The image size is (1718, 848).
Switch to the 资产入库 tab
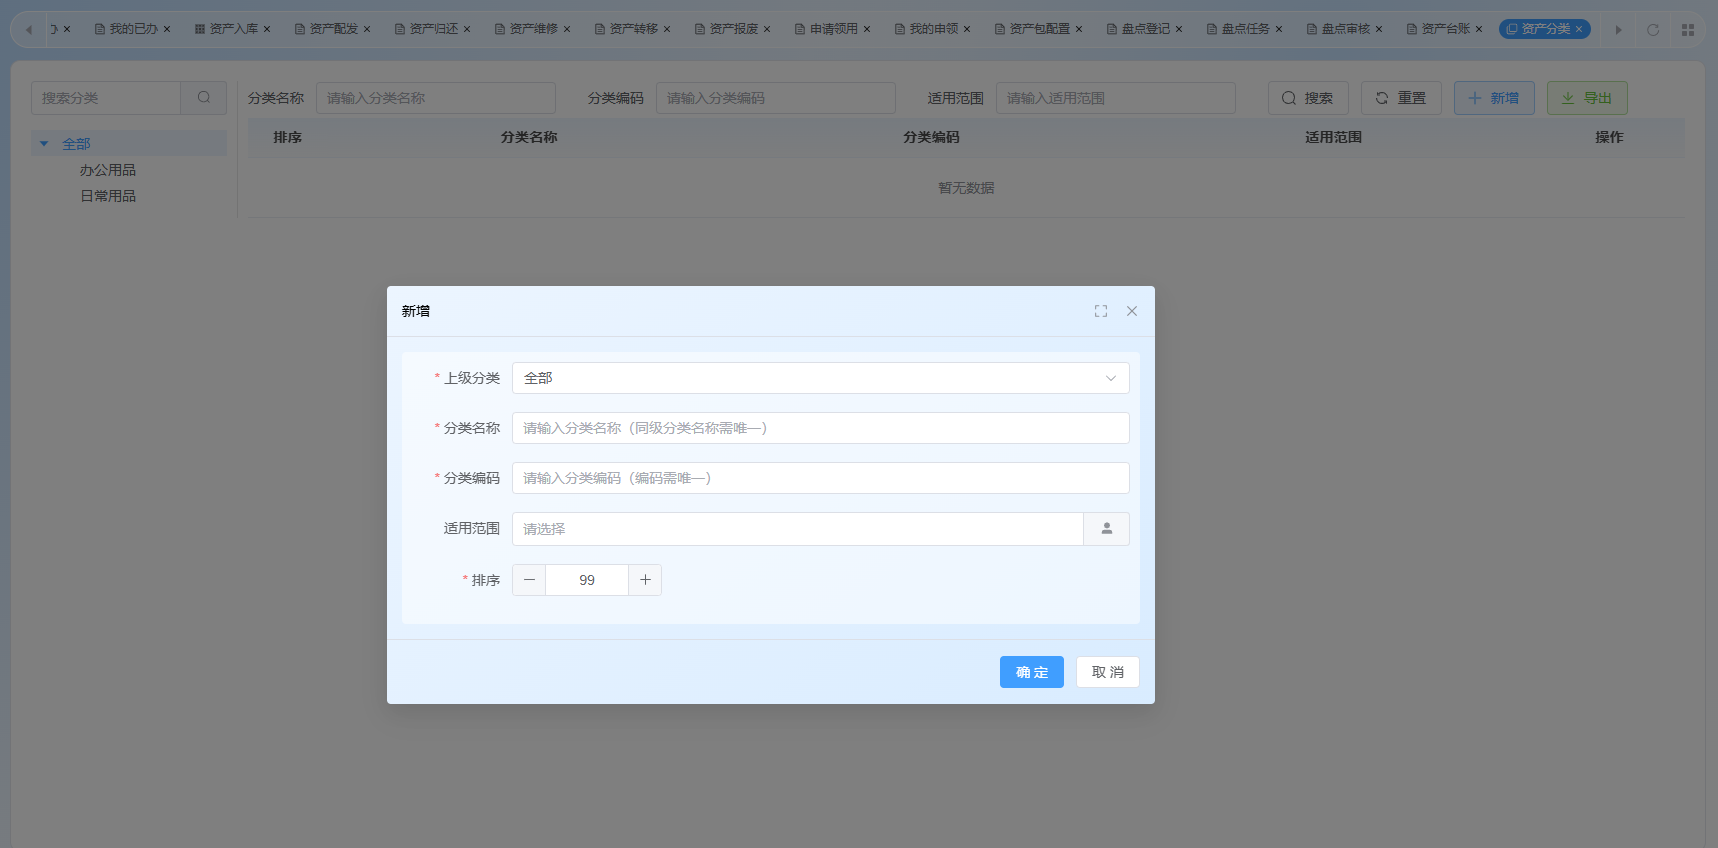[x=233, y=29]
